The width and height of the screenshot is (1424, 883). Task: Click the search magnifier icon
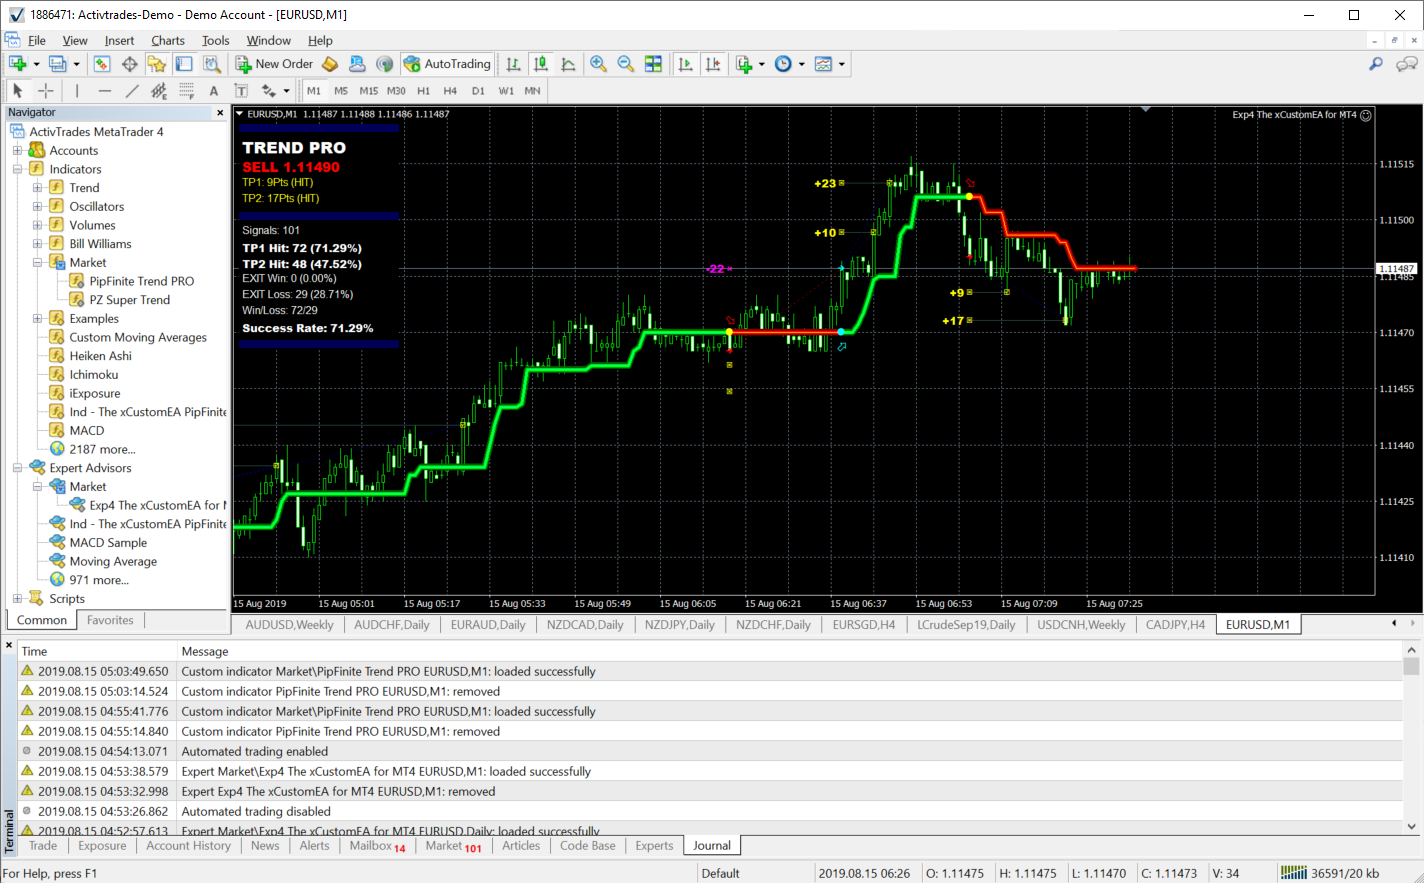coord(1376,64)
